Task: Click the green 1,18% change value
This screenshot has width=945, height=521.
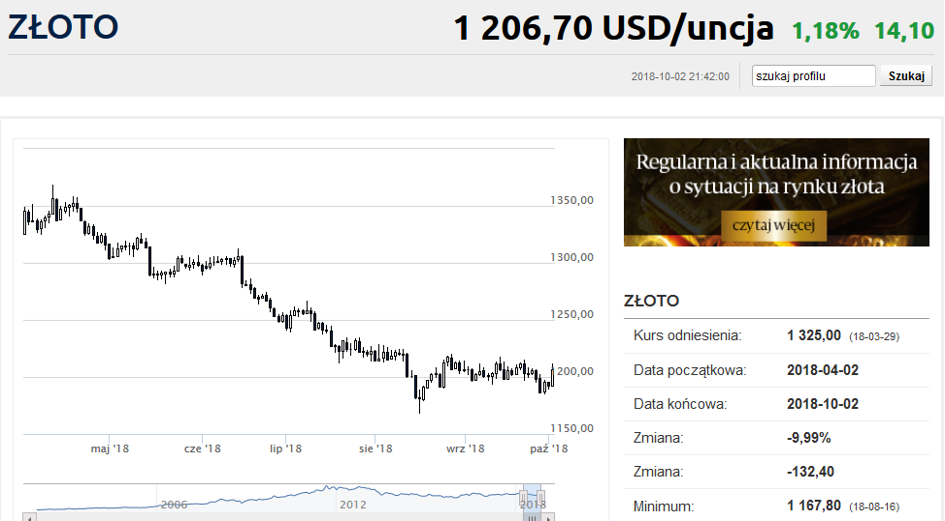Action: [x=825, y=31]
